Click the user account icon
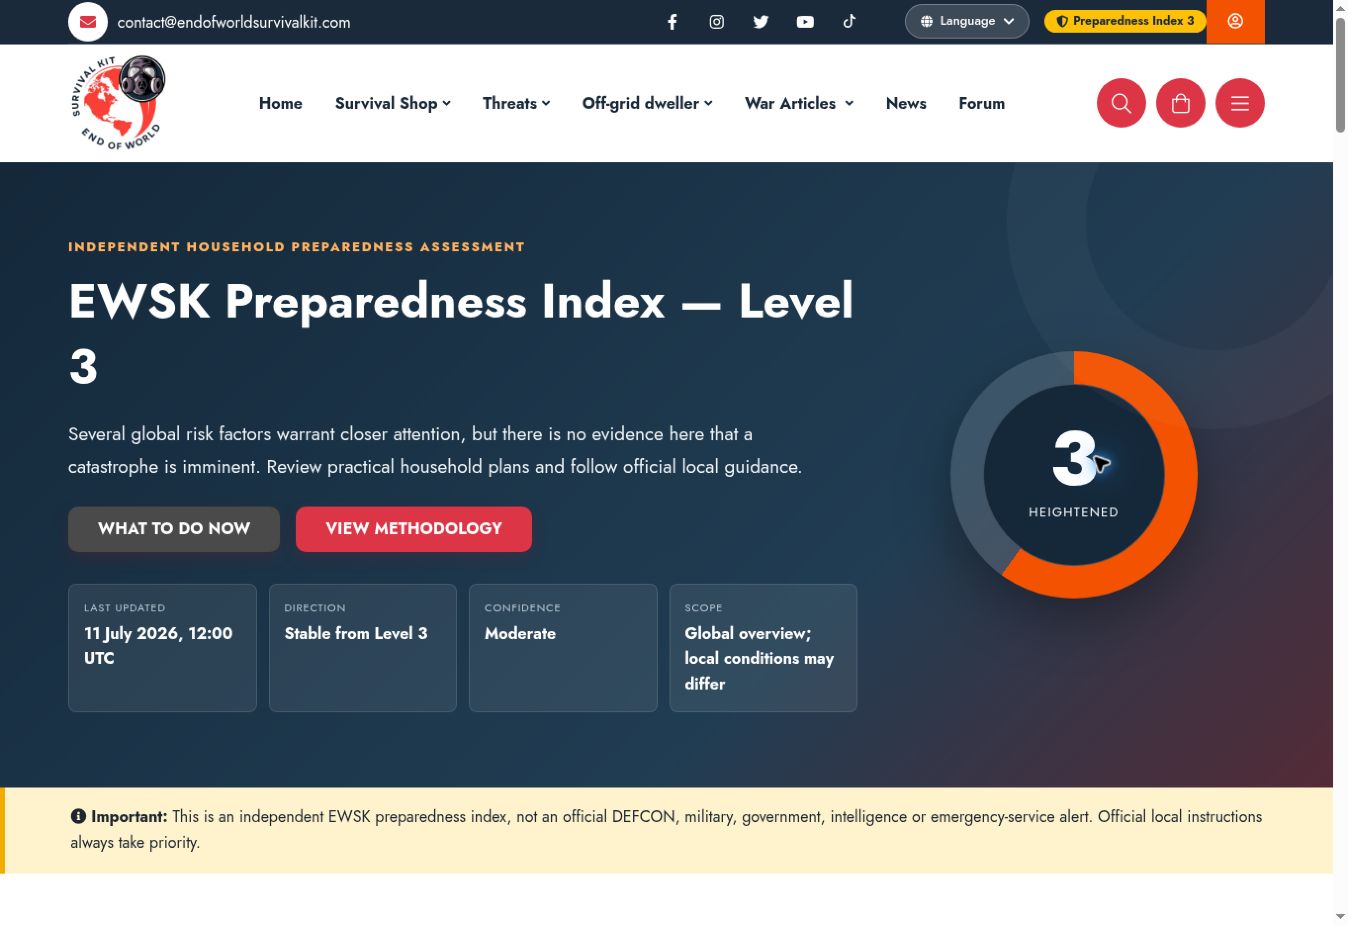Viewport: 1348px width, 926px height. 1236,21
